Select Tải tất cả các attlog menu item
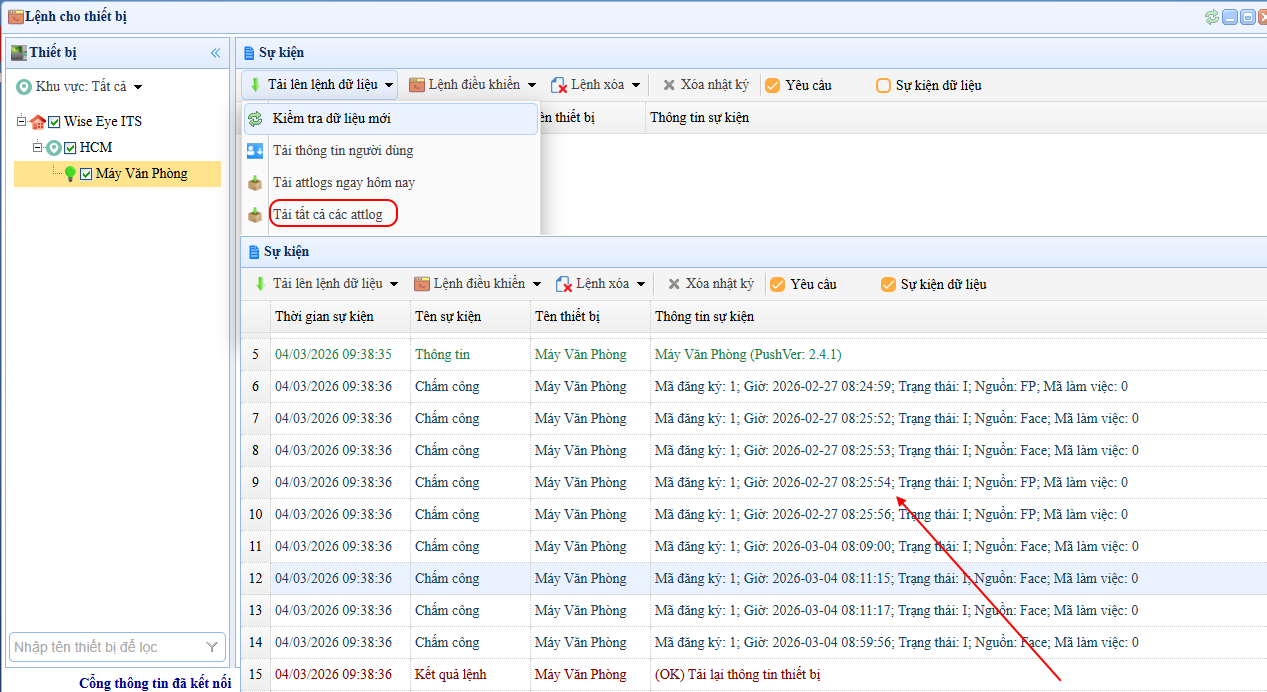This screenshot has width=1267, height=692. [x=328, y=214]
